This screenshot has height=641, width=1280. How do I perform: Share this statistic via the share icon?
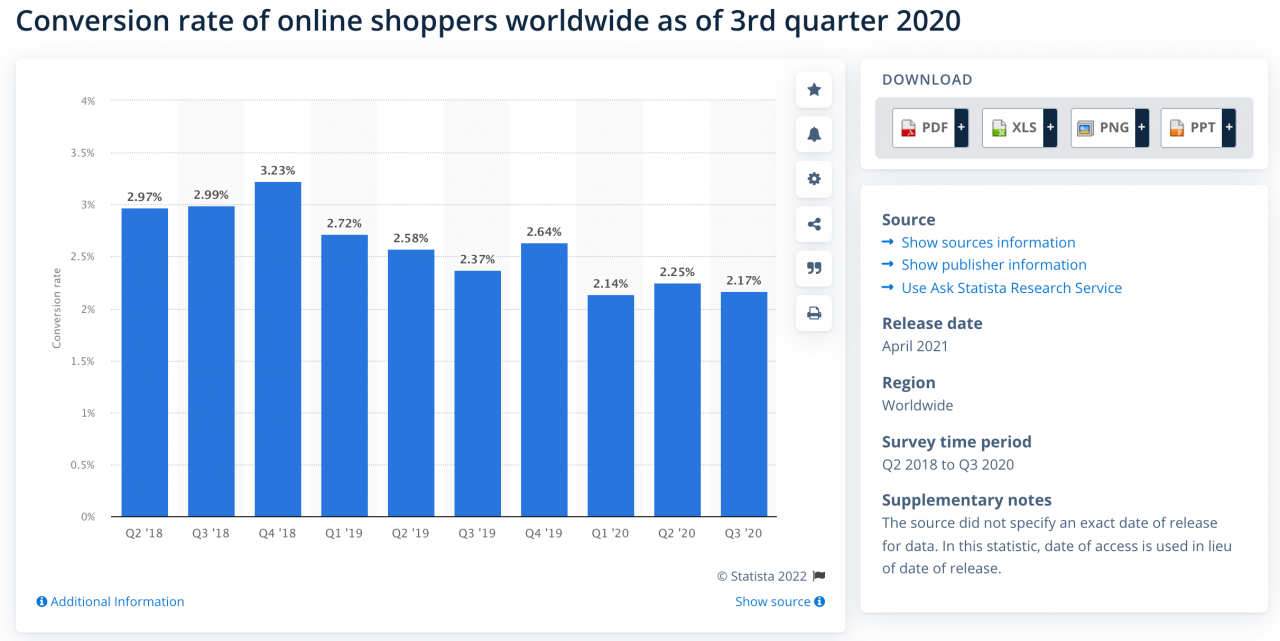point(813,224)
